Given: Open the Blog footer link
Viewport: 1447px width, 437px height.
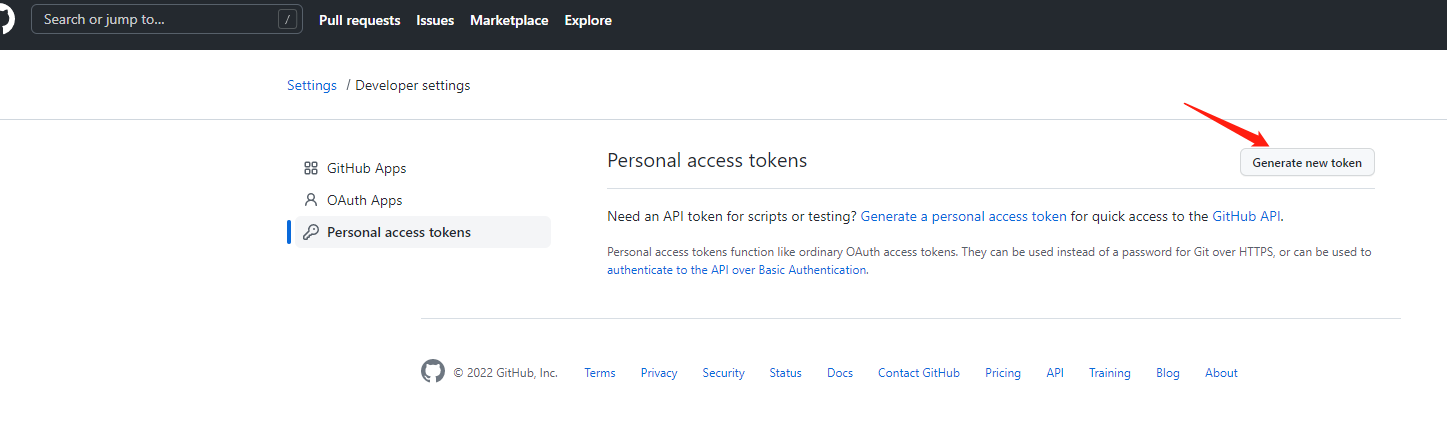Looking at the screenshot, I should coord(1168,373).
